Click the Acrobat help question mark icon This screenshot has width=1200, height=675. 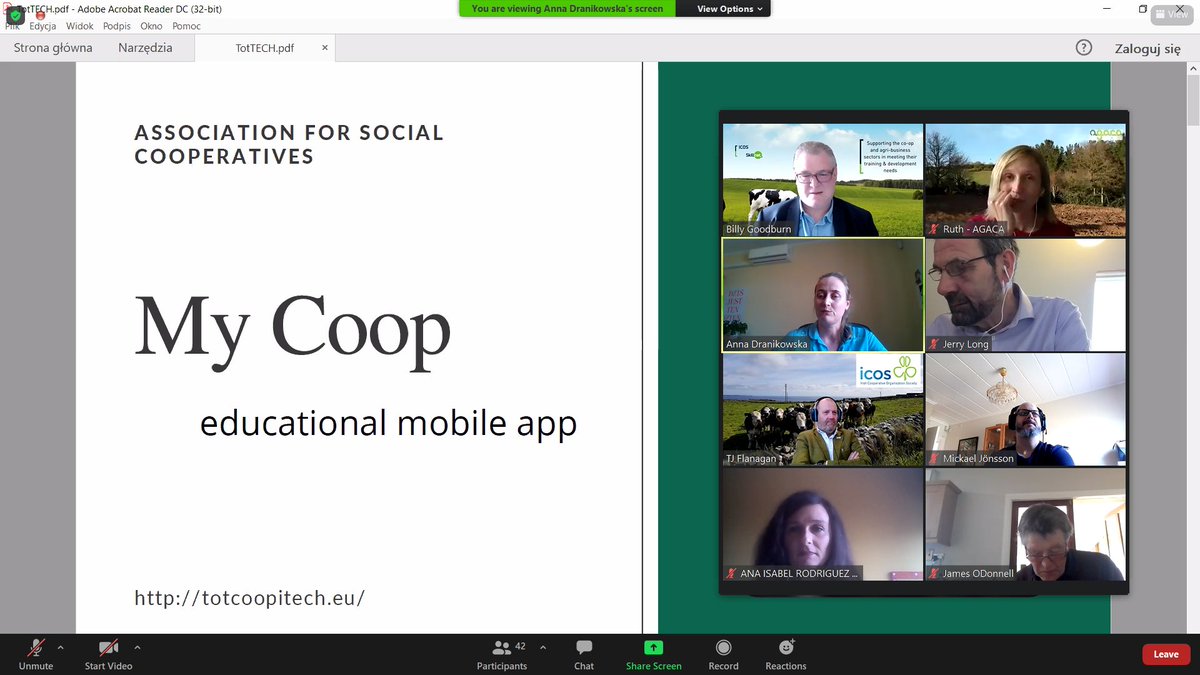[x=1084, y=47]
